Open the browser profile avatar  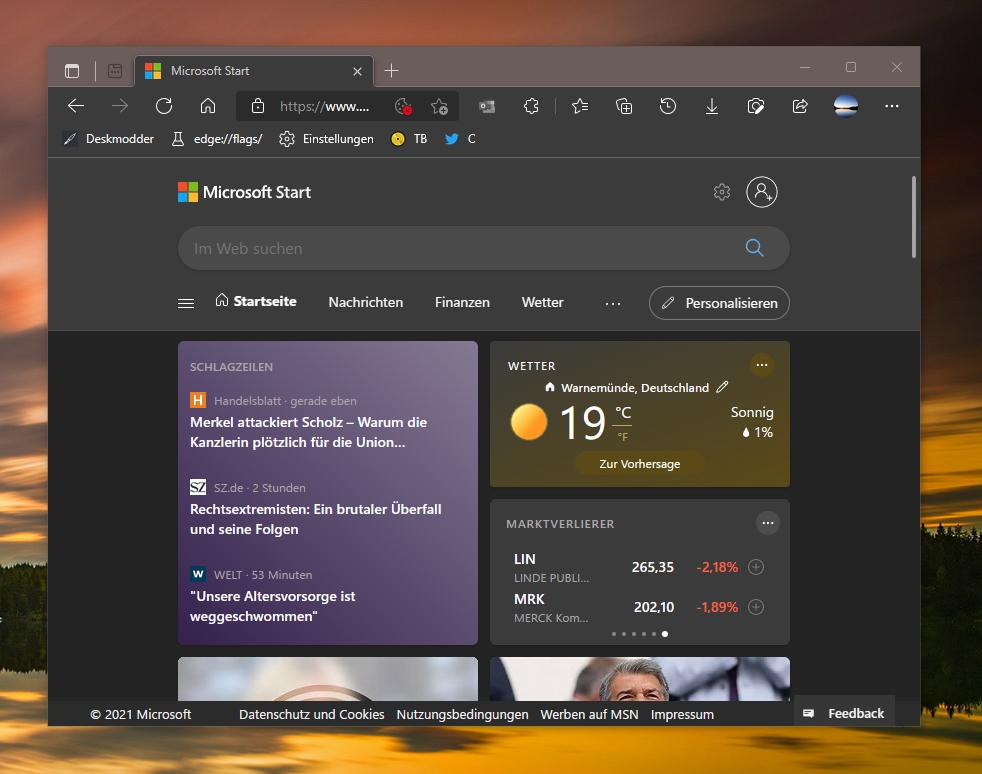(x=845, y=106)
